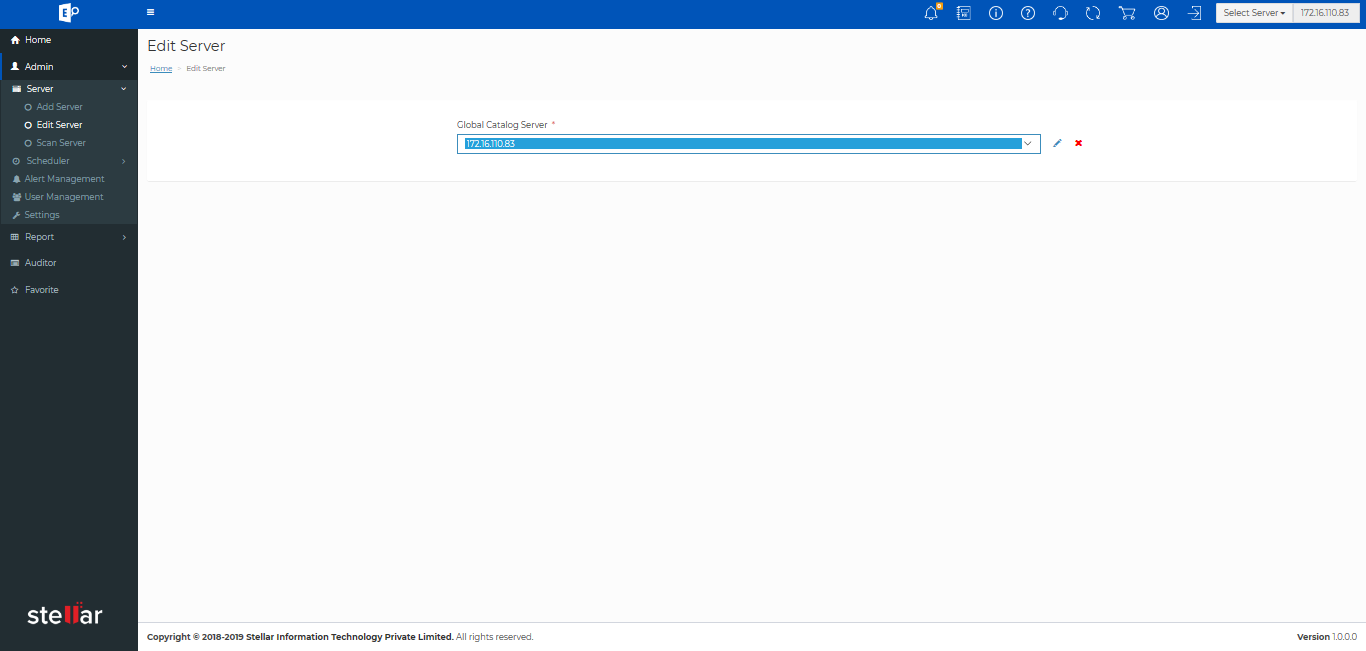Open help via the question mark icon
The width and height of the screenshot is (1366, 651).
(1027, 13)
